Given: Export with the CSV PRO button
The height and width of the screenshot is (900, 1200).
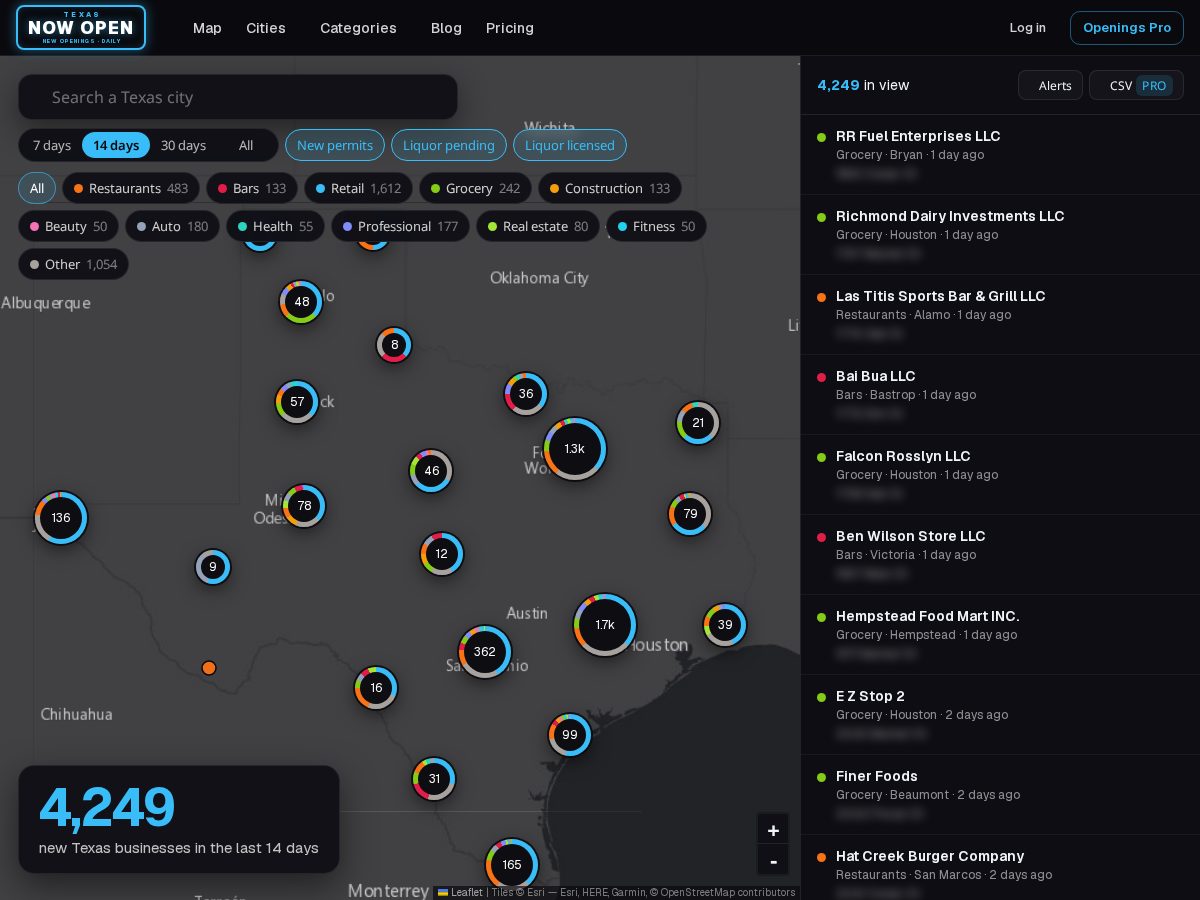Looking at the screenshot, I should click(1137, 85).
